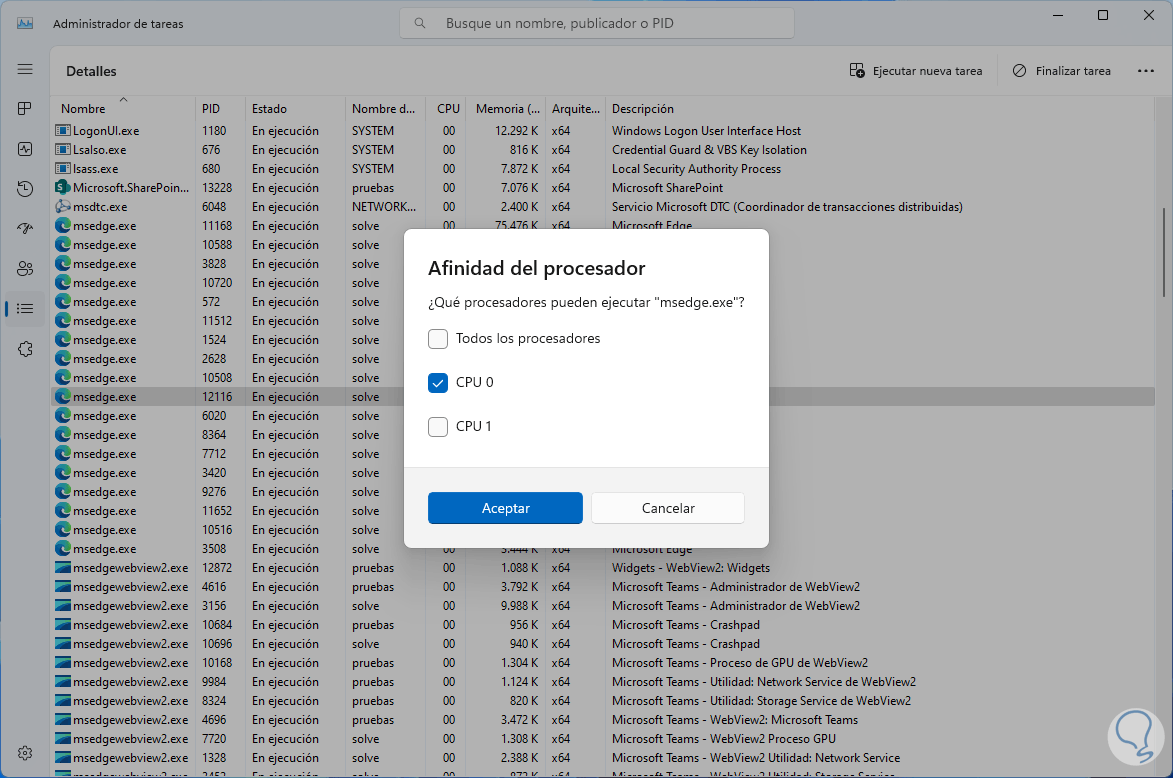The image size is (1173, 778).
Task: Open the three-dot more options menu
Action: click(1146, 71)
